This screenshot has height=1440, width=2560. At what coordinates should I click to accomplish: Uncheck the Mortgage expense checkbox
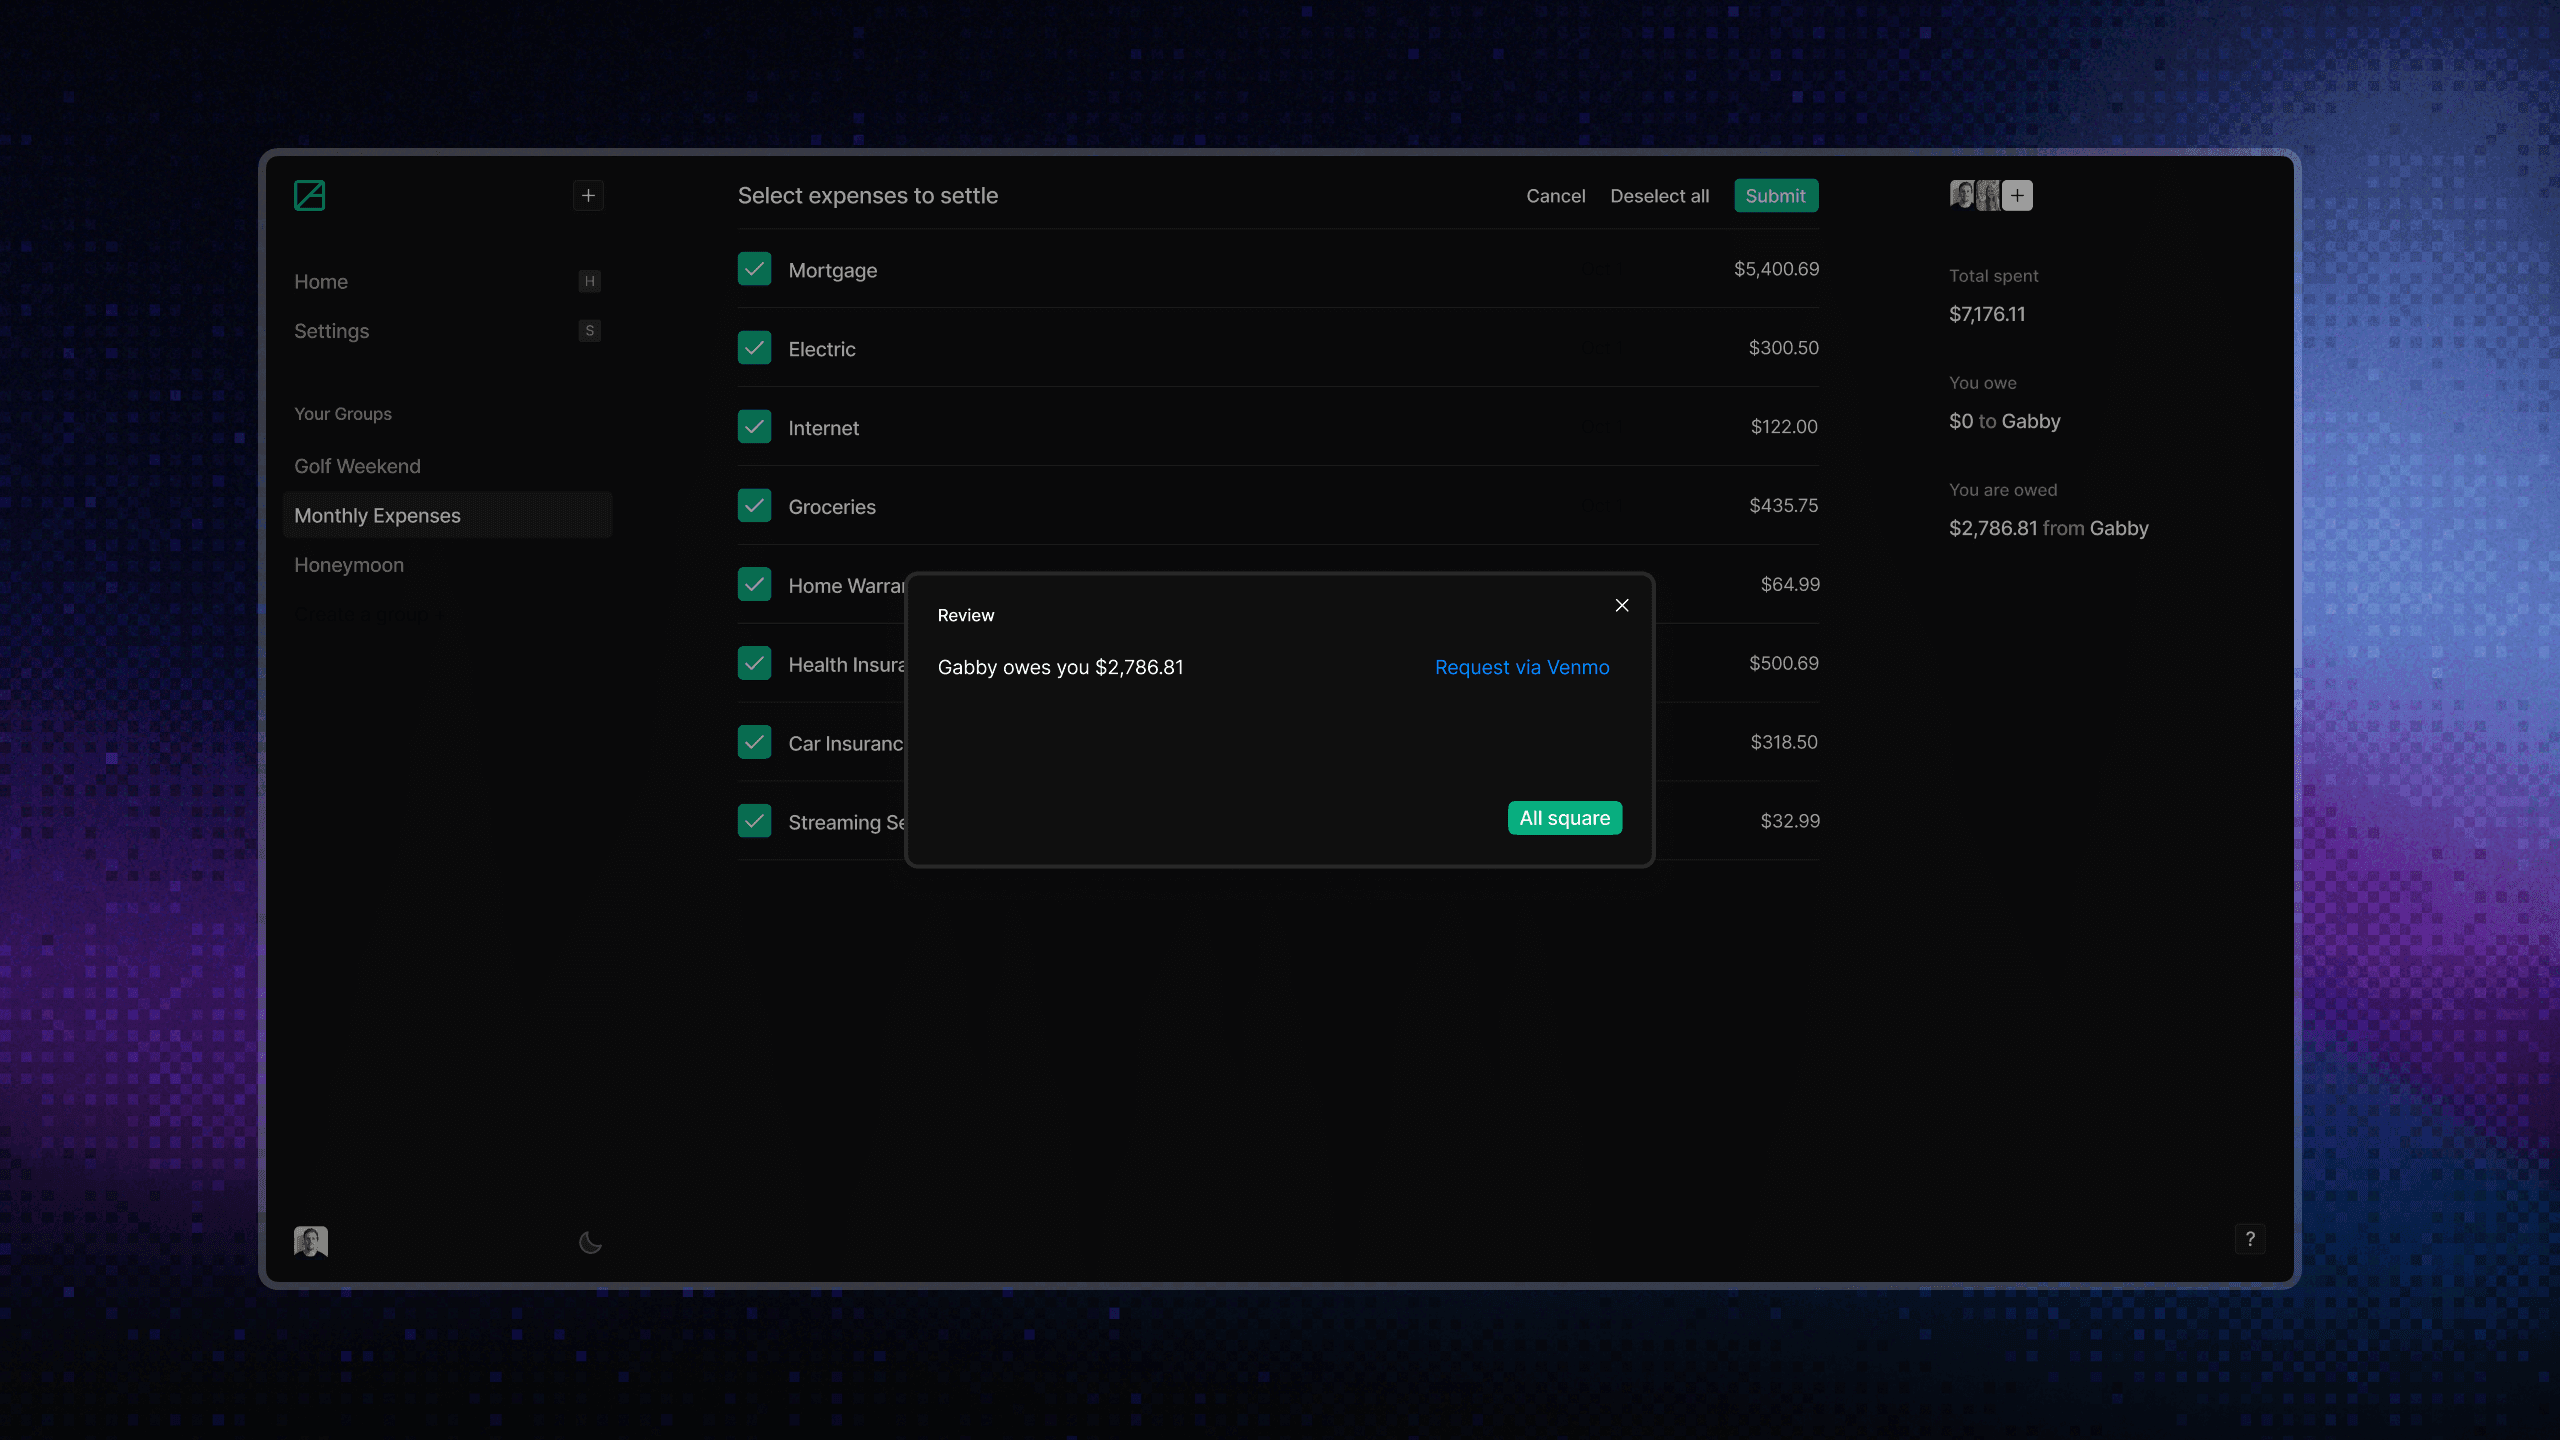click(754, 269)
